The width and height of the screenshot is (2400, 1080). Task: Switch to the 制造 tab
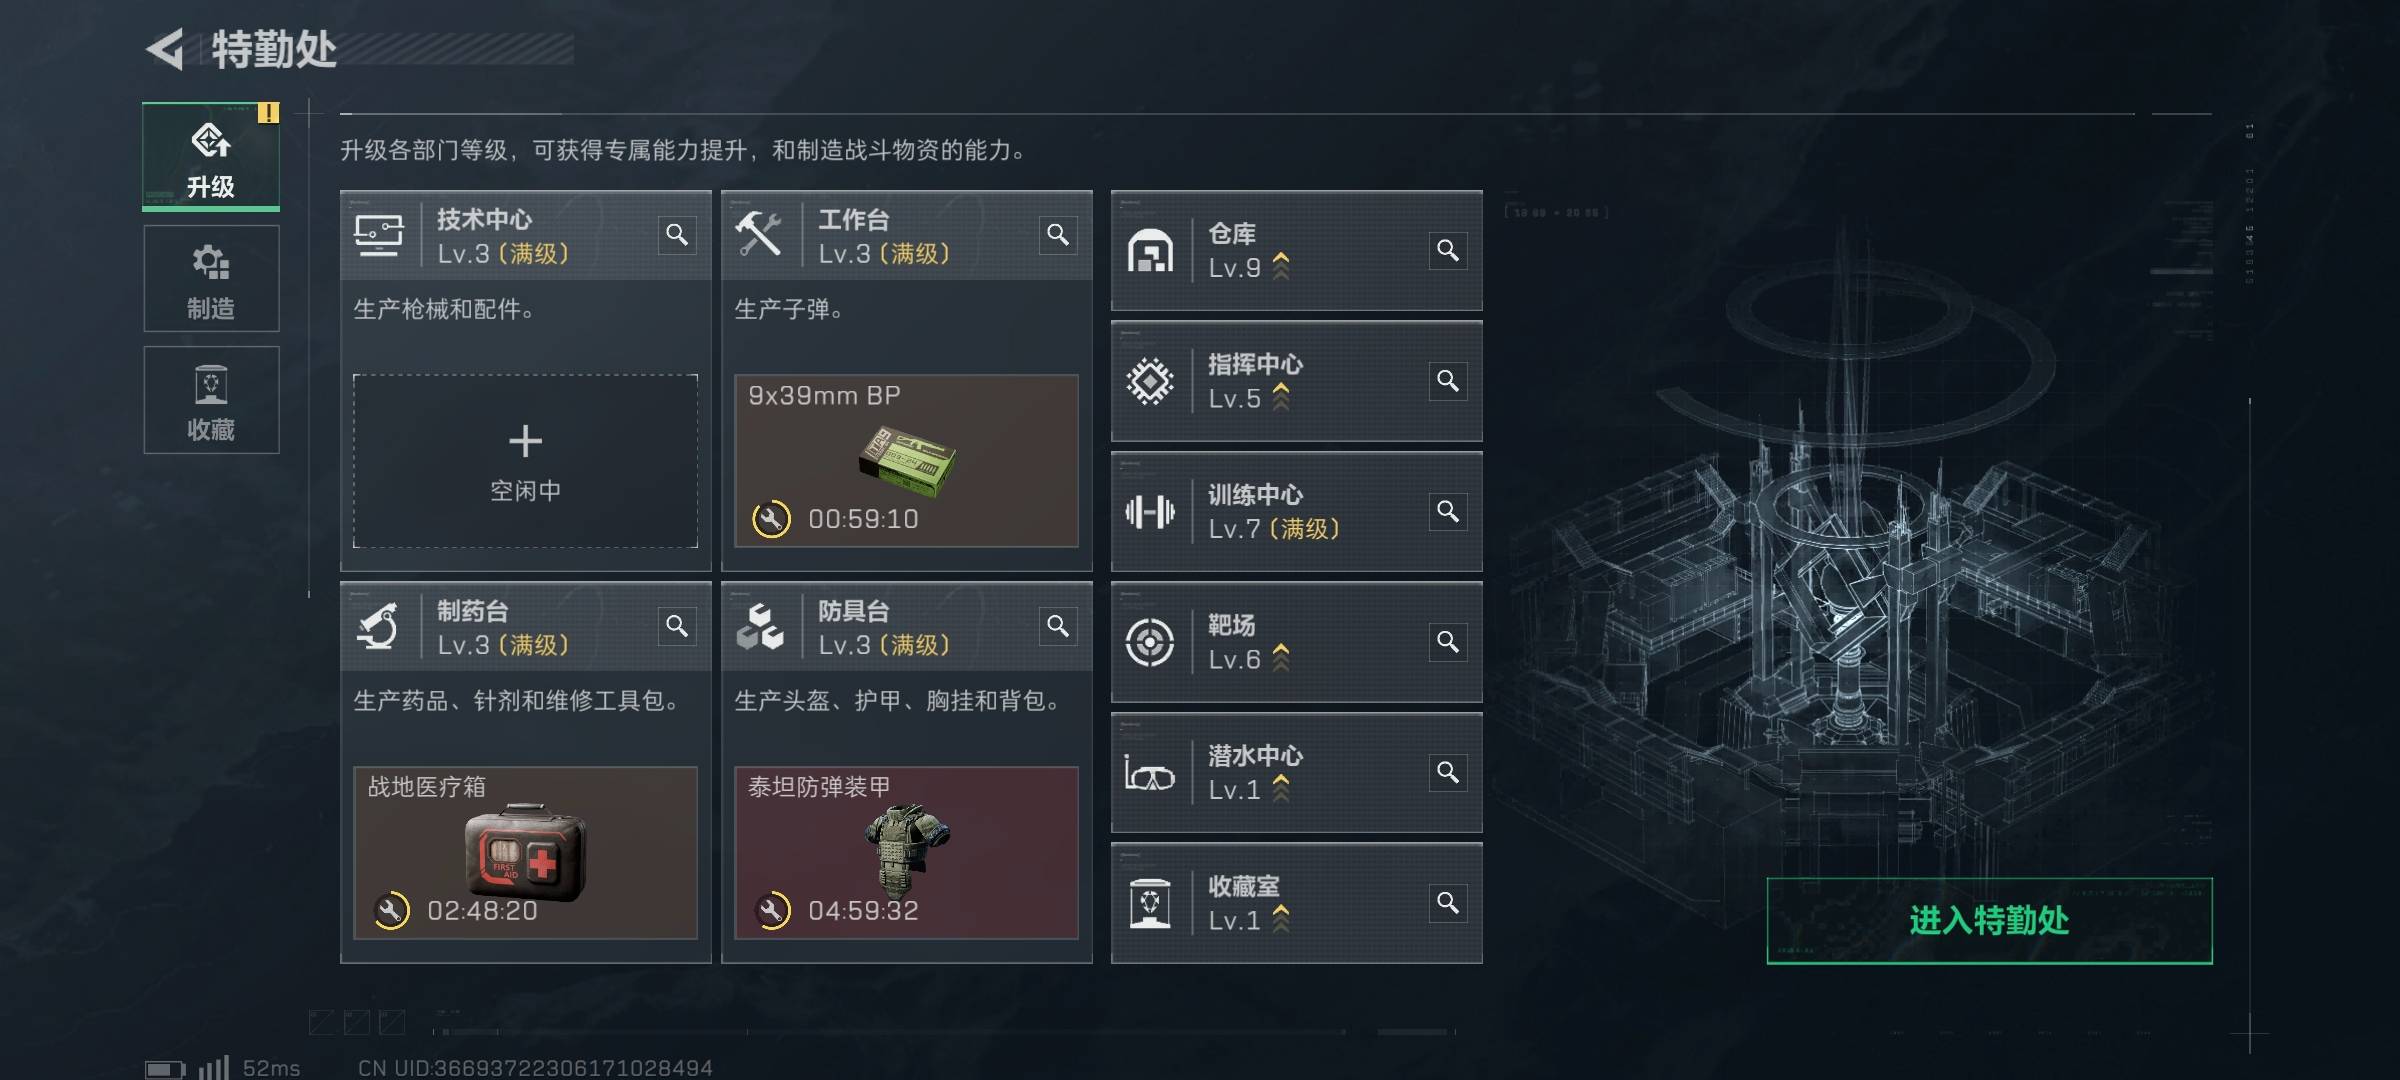pos(211,279)
